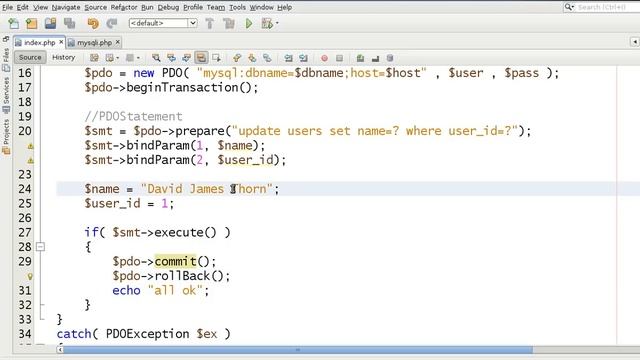
Task: Click the Find Previous Occurrence icon
Action: (x=171, y=58)
